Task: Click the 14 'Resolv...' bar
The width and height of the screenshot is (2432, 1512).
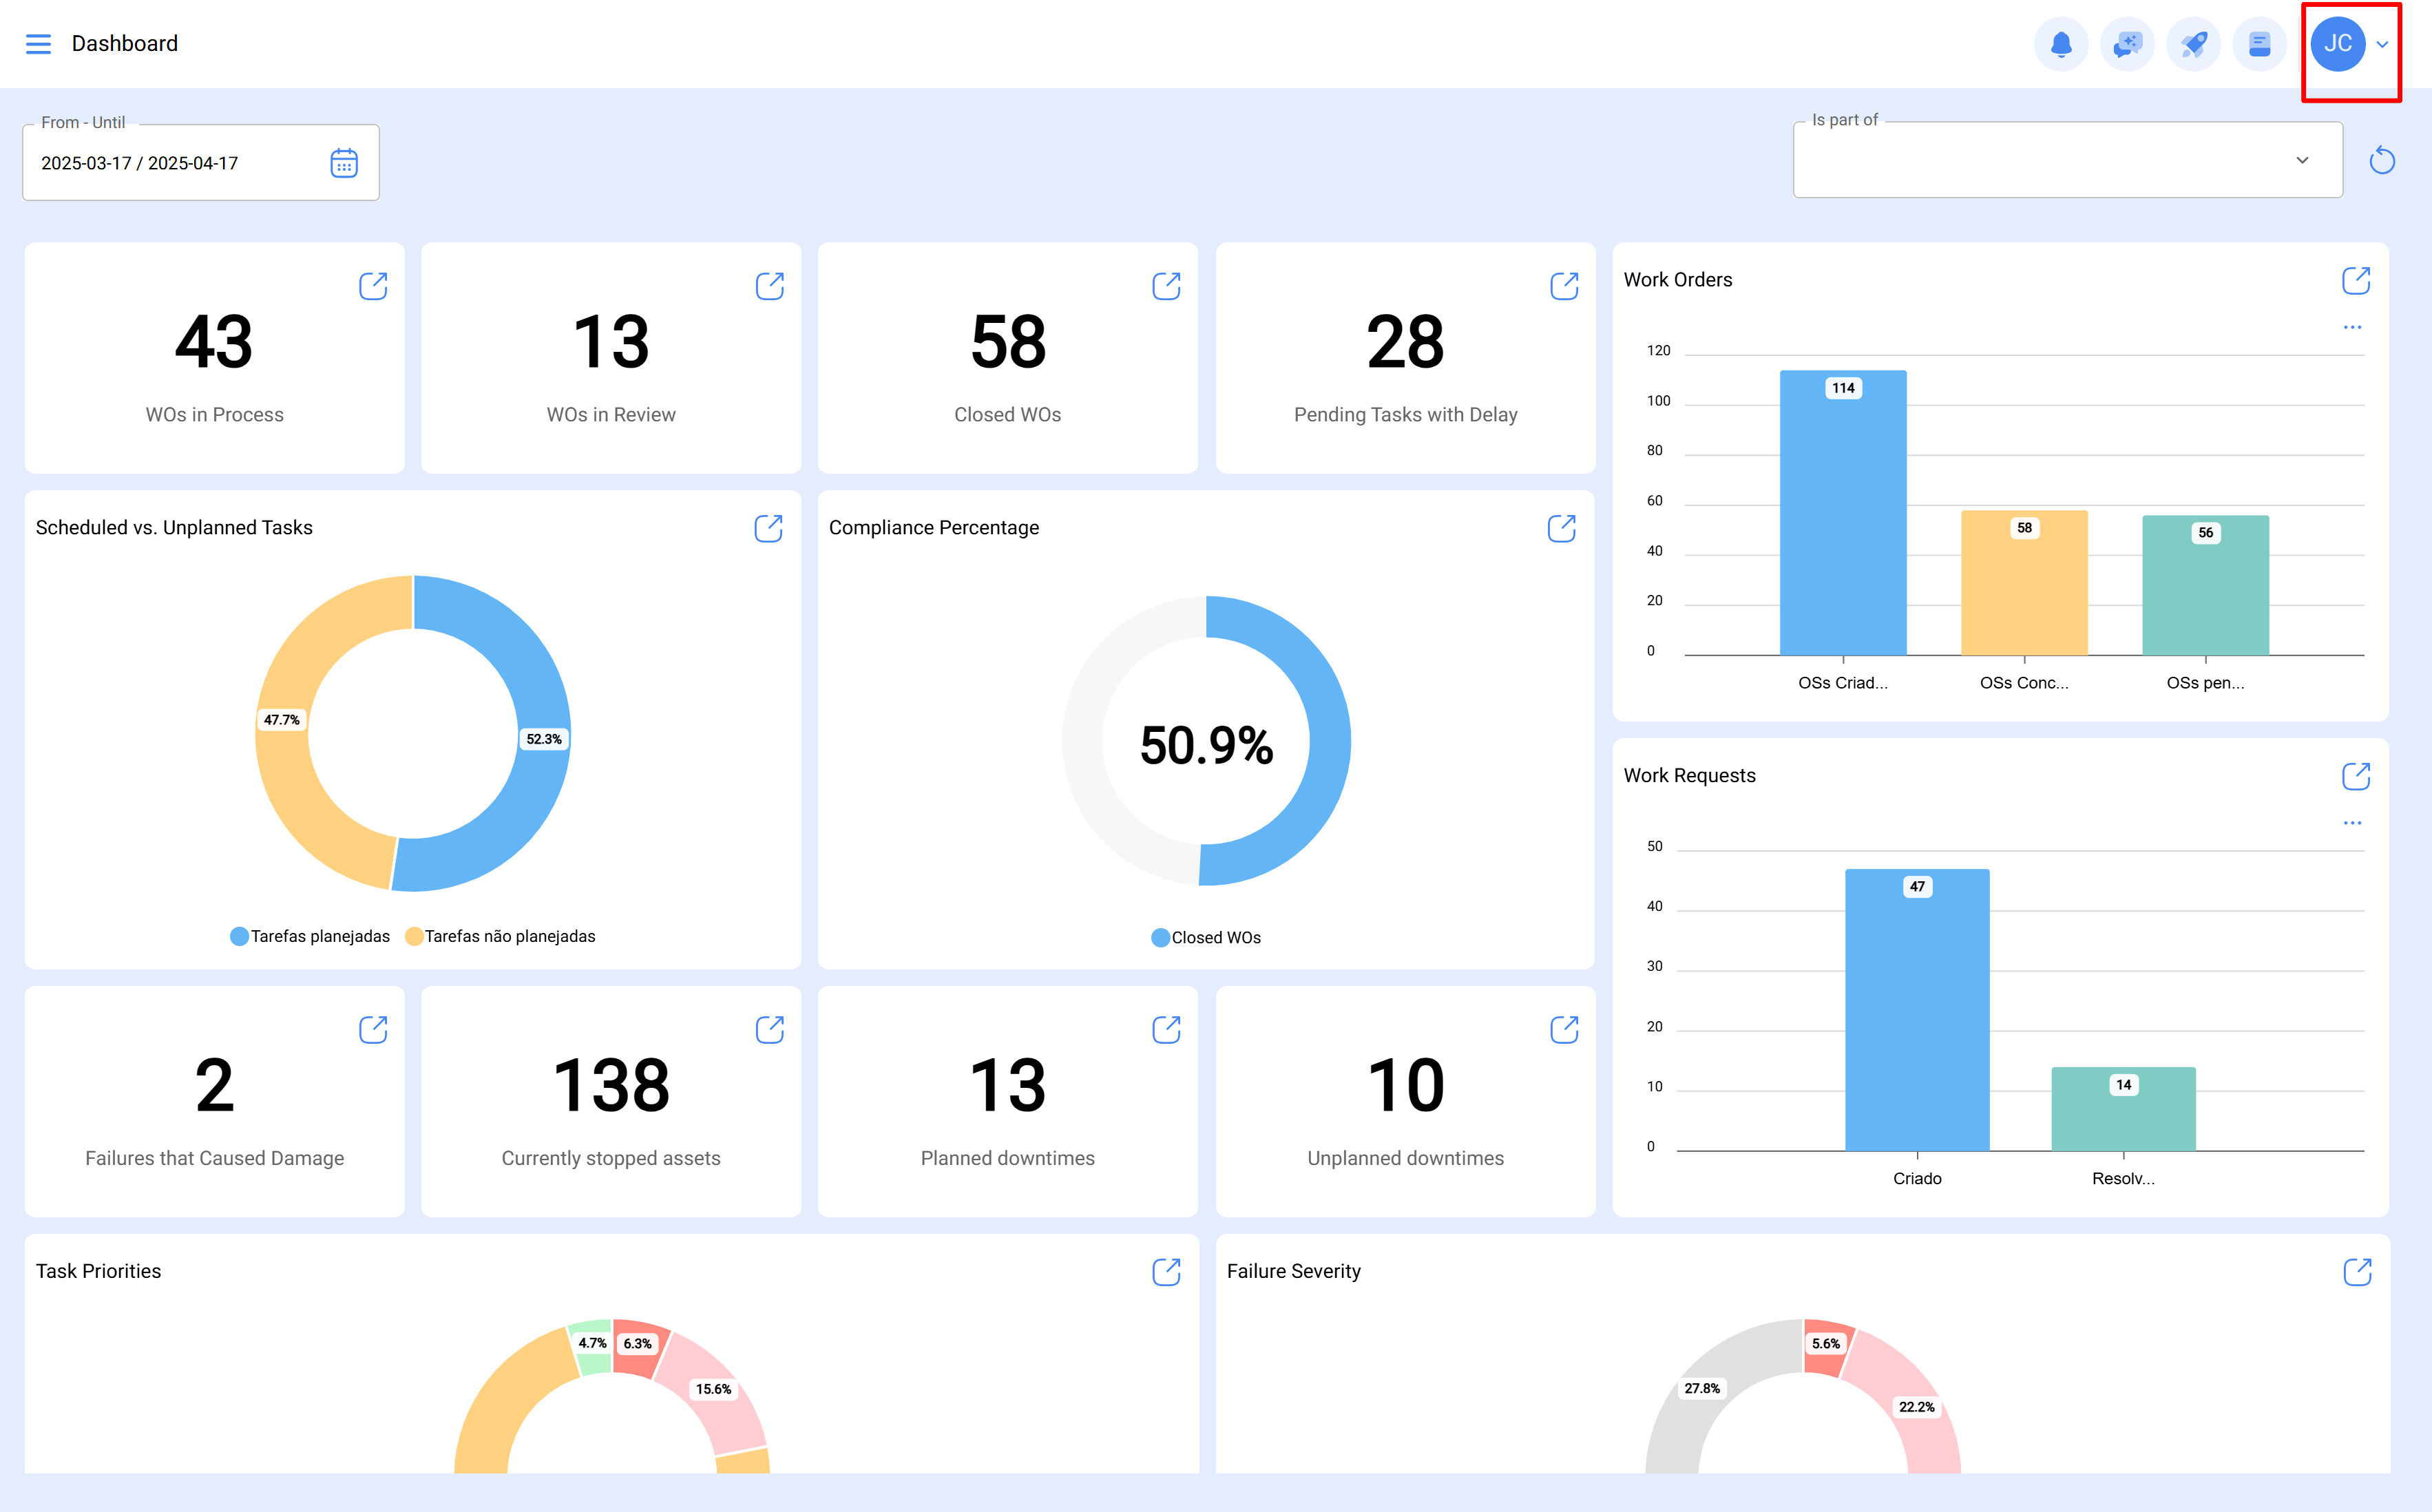Action: 2123,1109
